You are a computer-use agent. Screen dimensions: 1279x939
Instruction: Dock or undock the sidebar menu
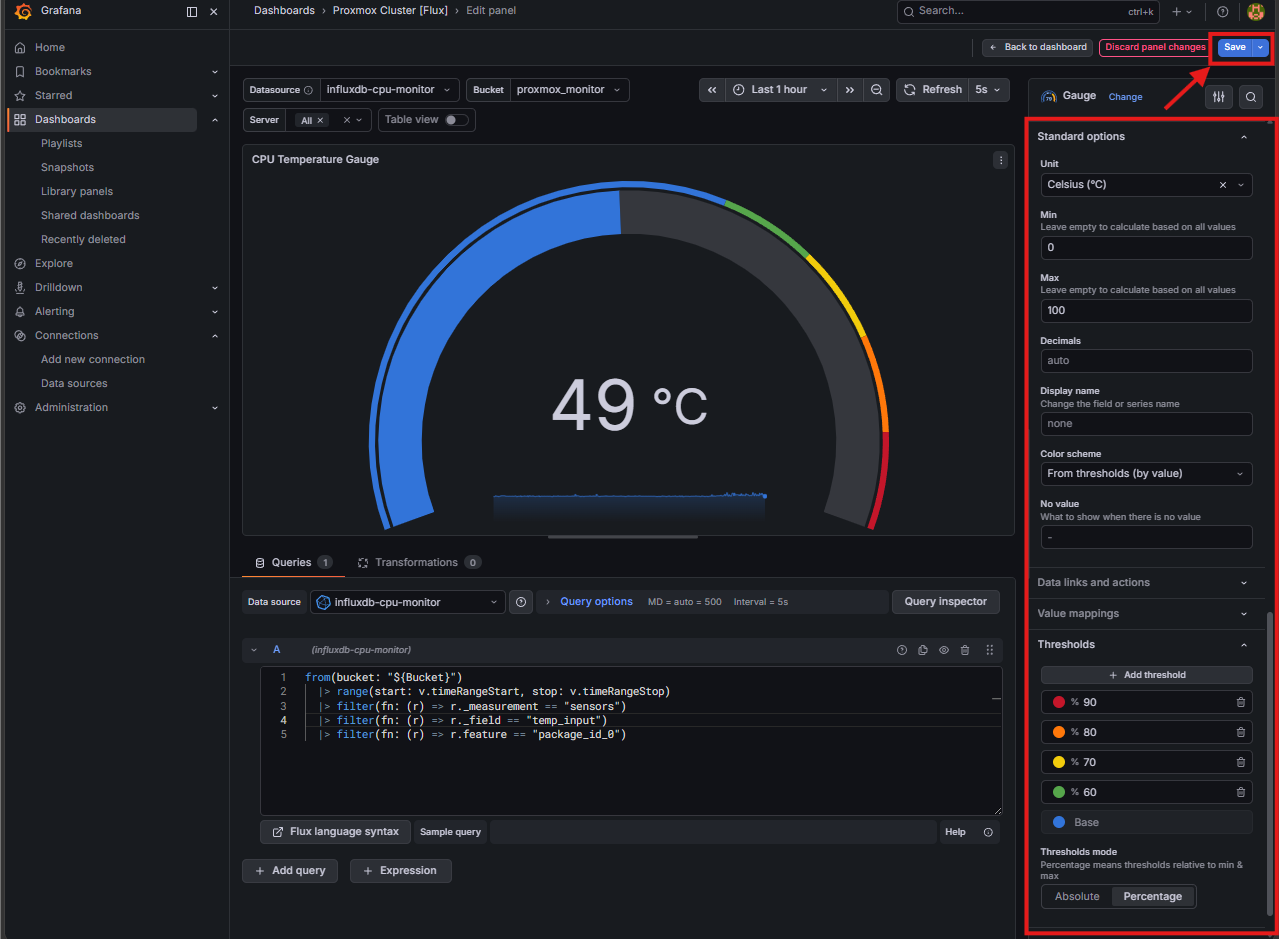tap(192, 12)
